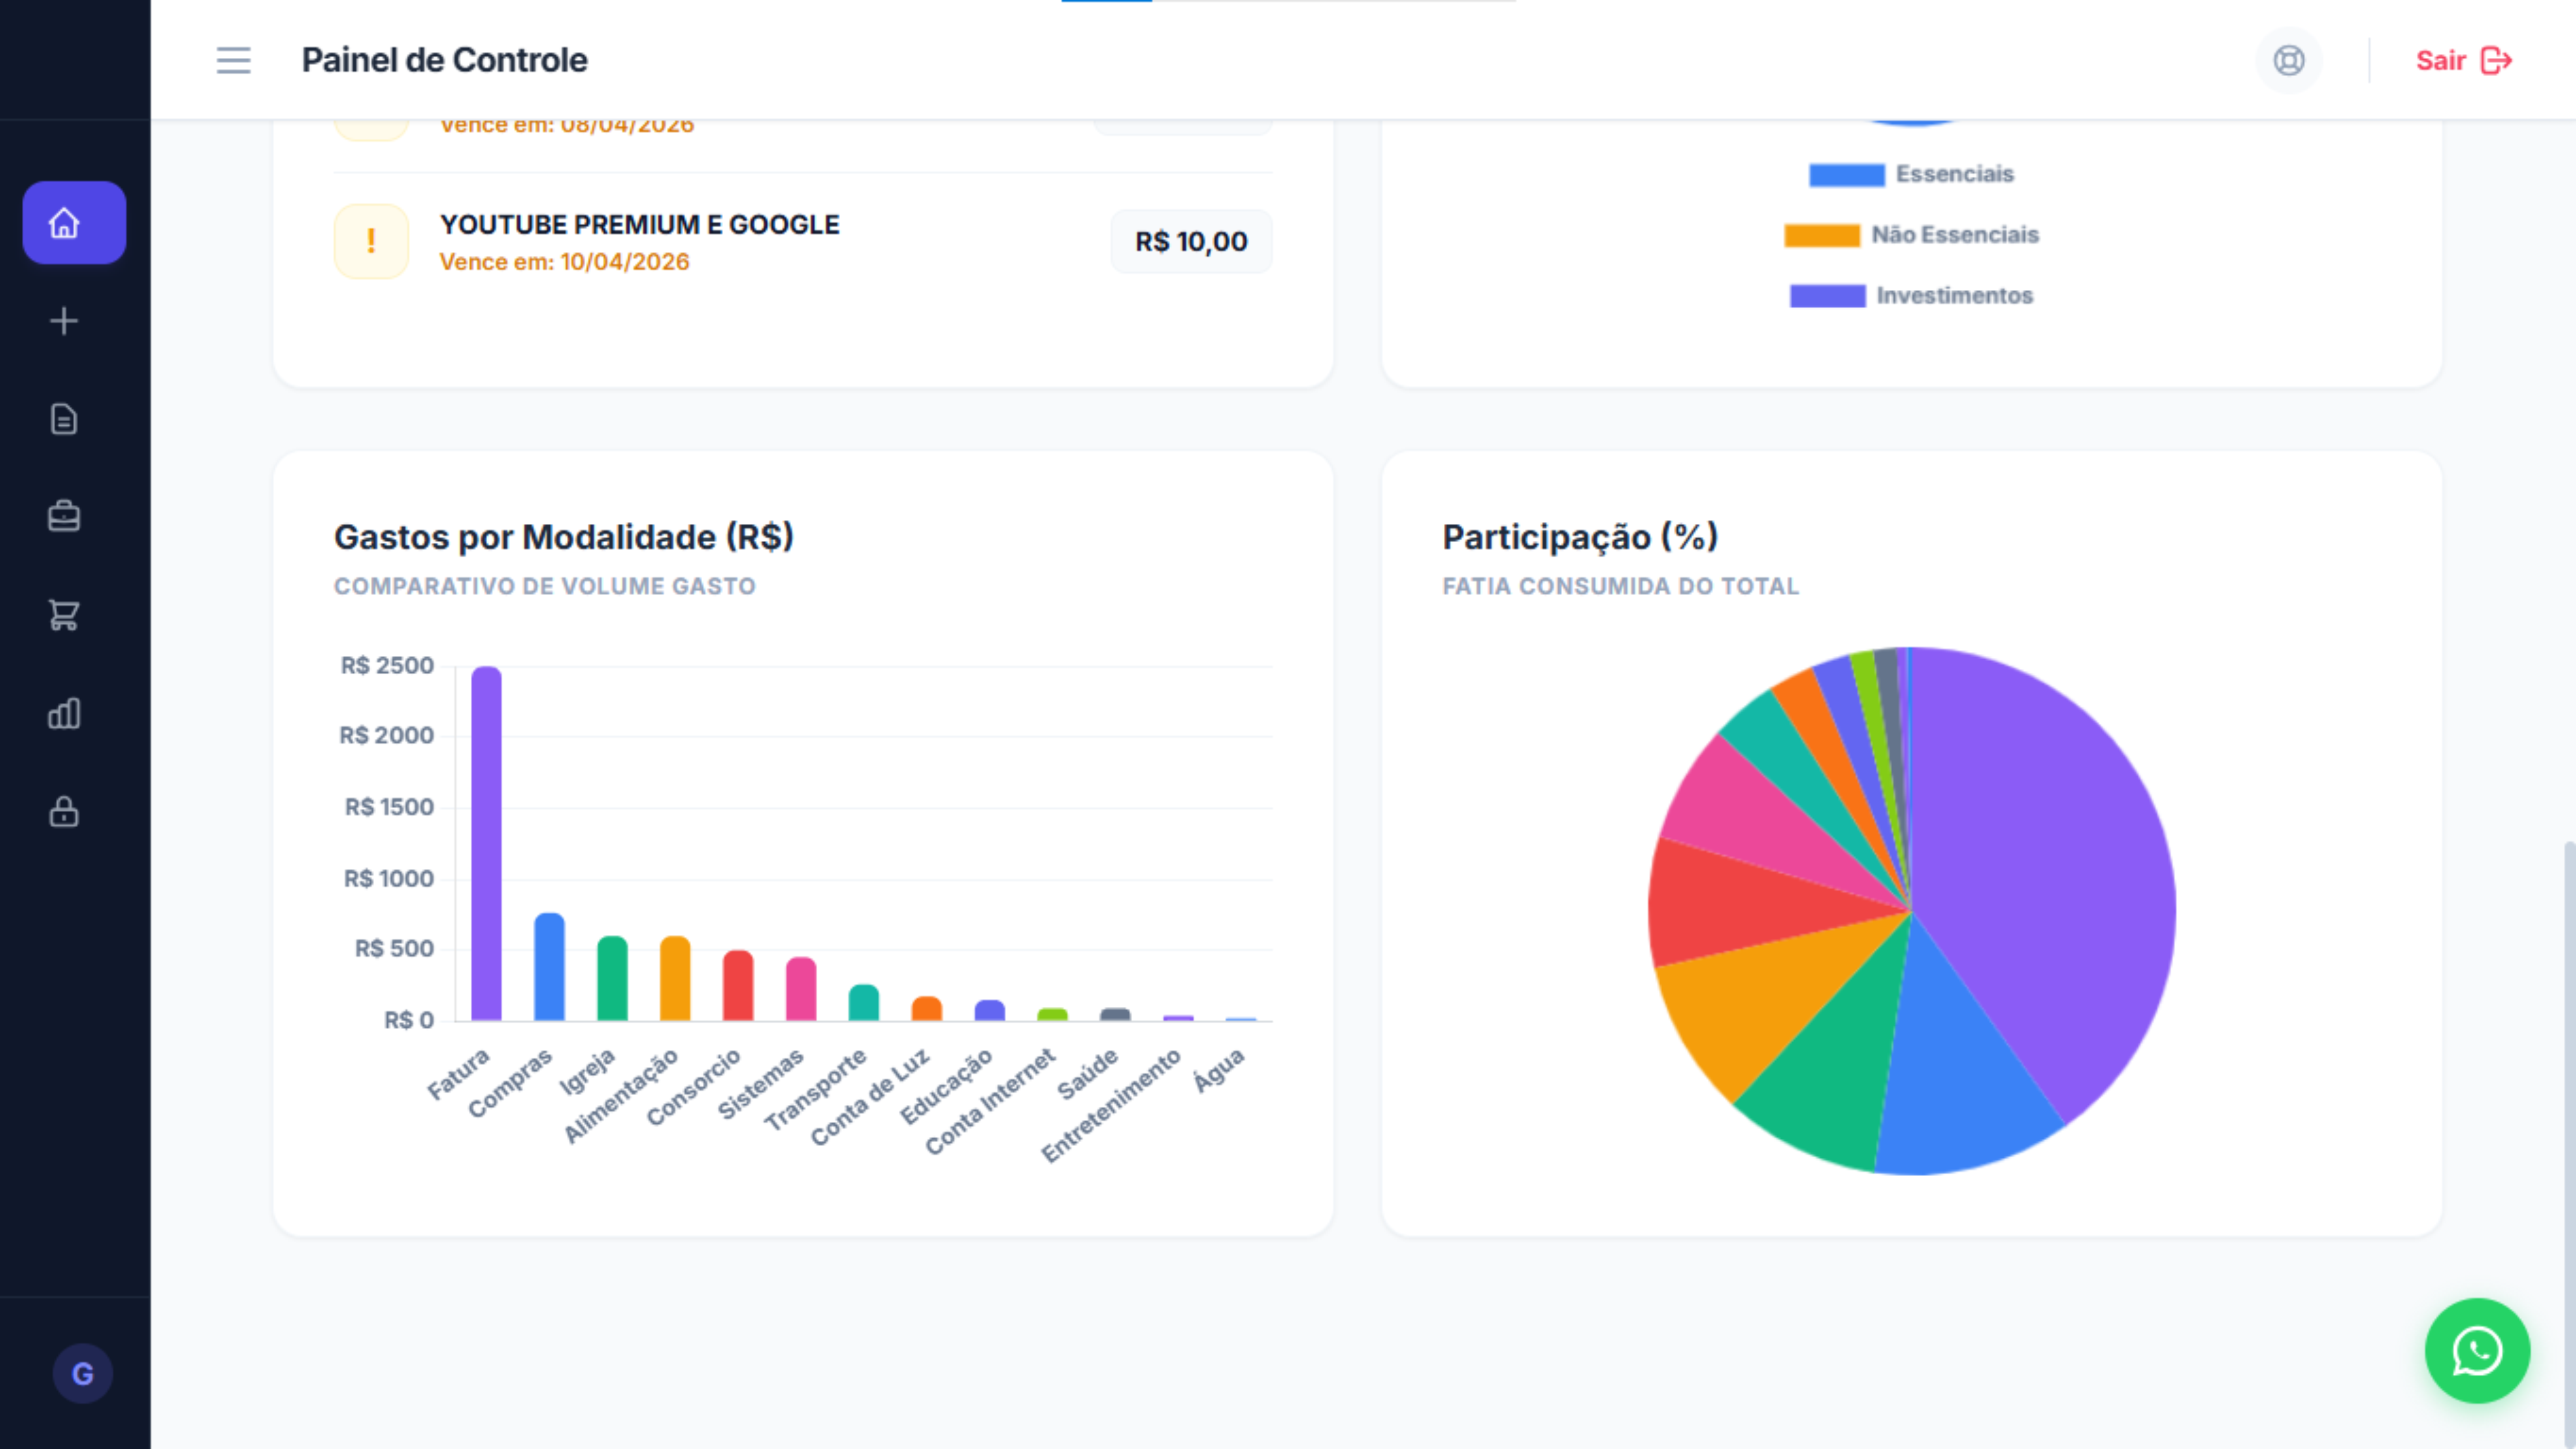2576x1449 pixels.
Task: Open the help lifebuoy icon in the header
Action: pyautogui.click(x=2289, y=61)
